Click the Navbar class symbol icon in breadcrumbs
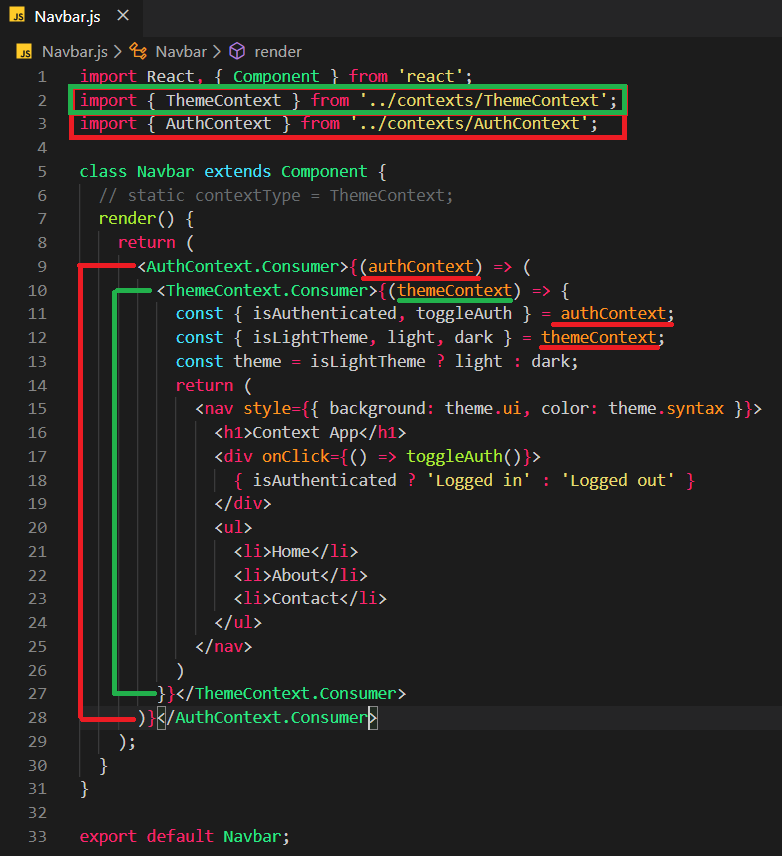The width and height of the screenshot is (782, 856). (138, 51)
